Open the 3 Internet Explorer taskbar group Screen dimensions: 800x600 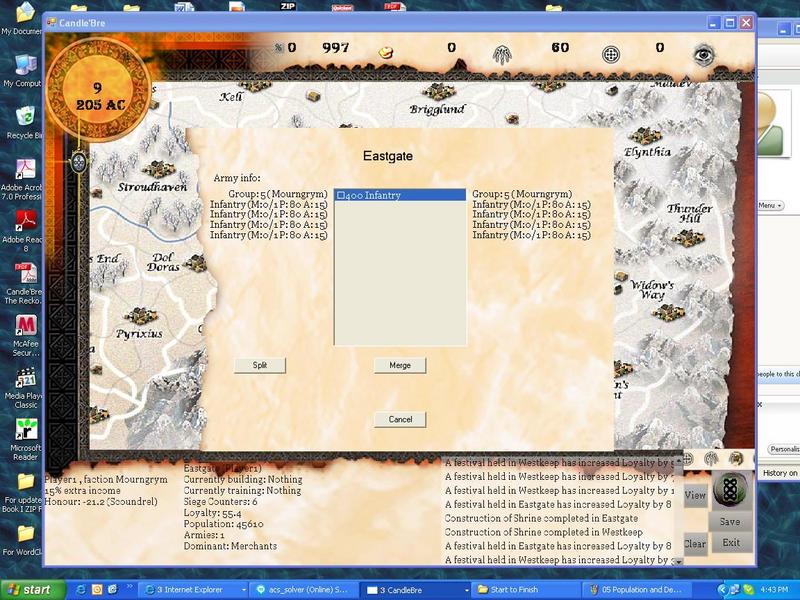point(194,590)
